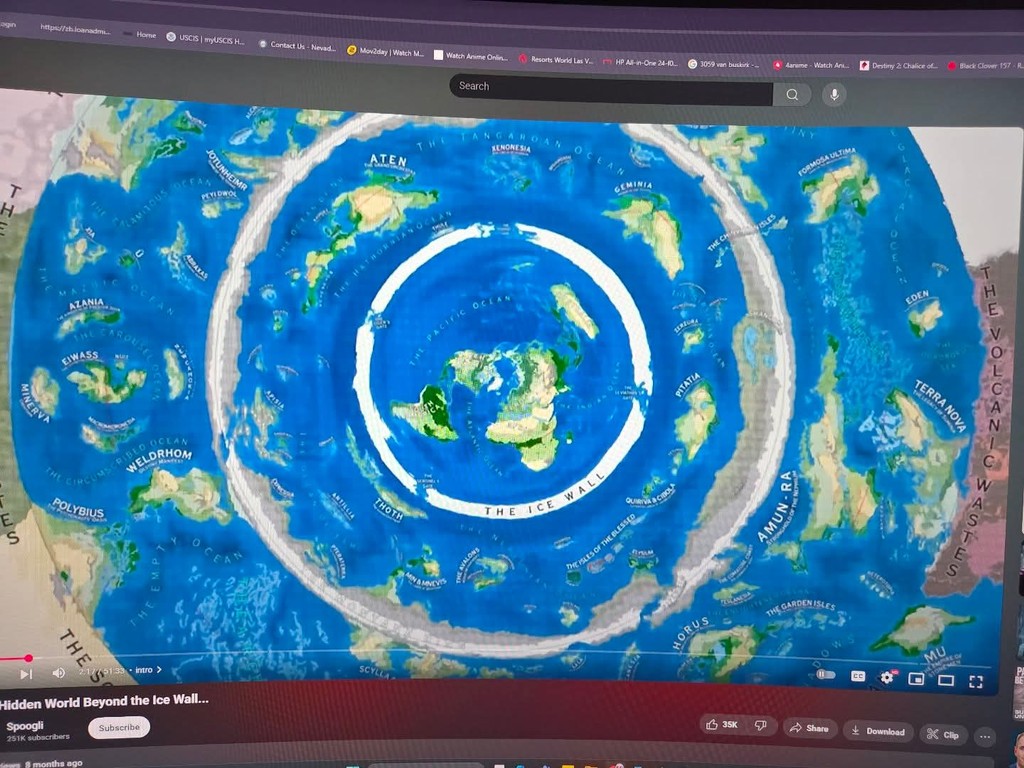The image size is (1024, 768).
Task: Open the Spoogli channel page
Action: pyautogui.click(x=25, y=726)
